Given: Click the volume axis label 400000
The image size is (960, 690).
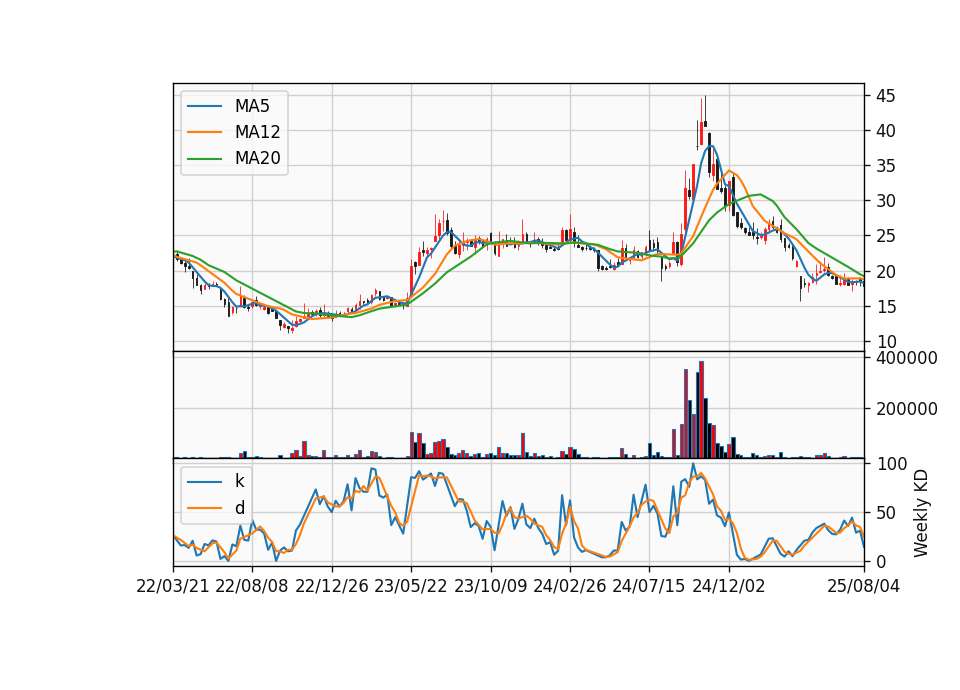Looking at the screenshot, I should pos(906,358).
